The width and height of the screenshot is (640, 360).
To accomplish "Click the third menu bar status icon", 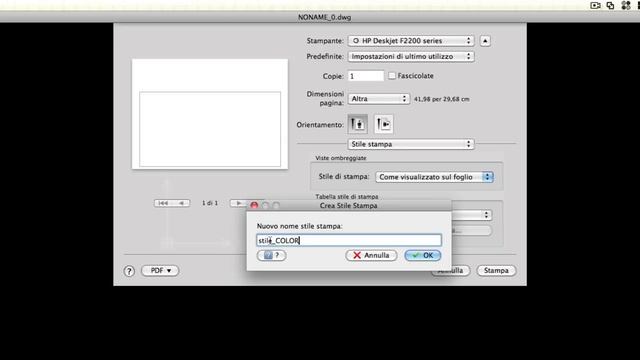I will pyautogui.click(x=626, y=5).
